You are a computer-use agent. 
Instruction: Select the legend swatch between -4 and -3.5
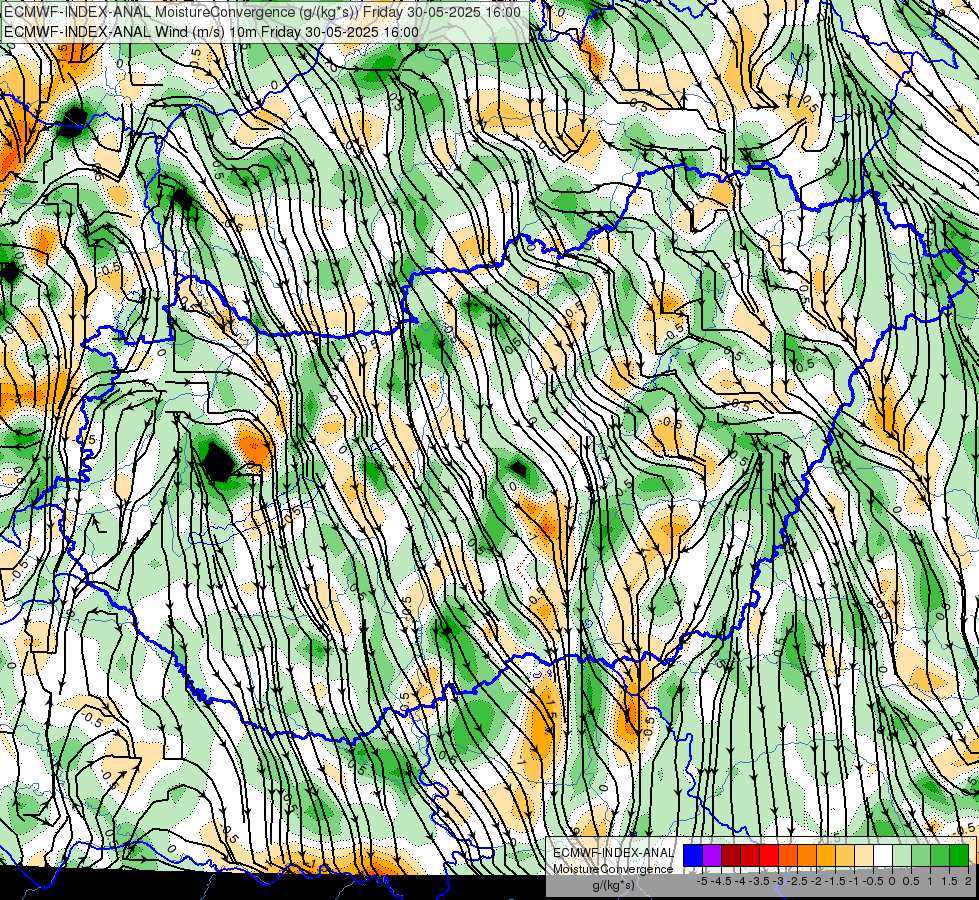(x=750, y=855)
